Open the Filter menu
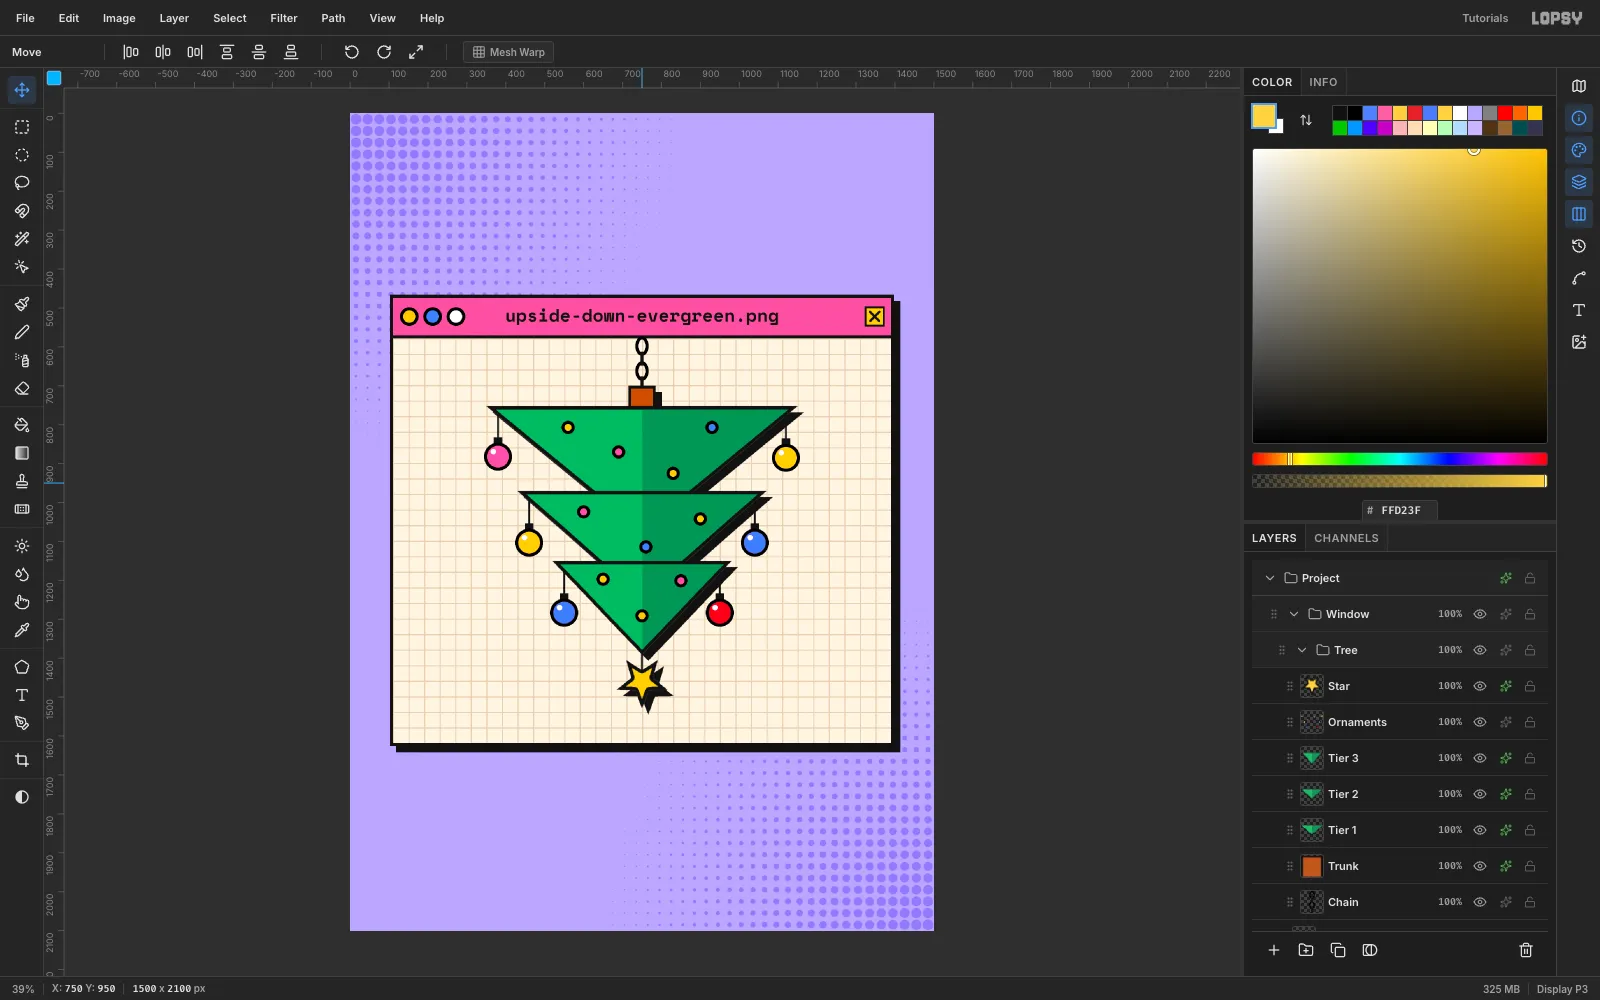1600x1000 pixels. pyautogui.click(x=284, y=18)
